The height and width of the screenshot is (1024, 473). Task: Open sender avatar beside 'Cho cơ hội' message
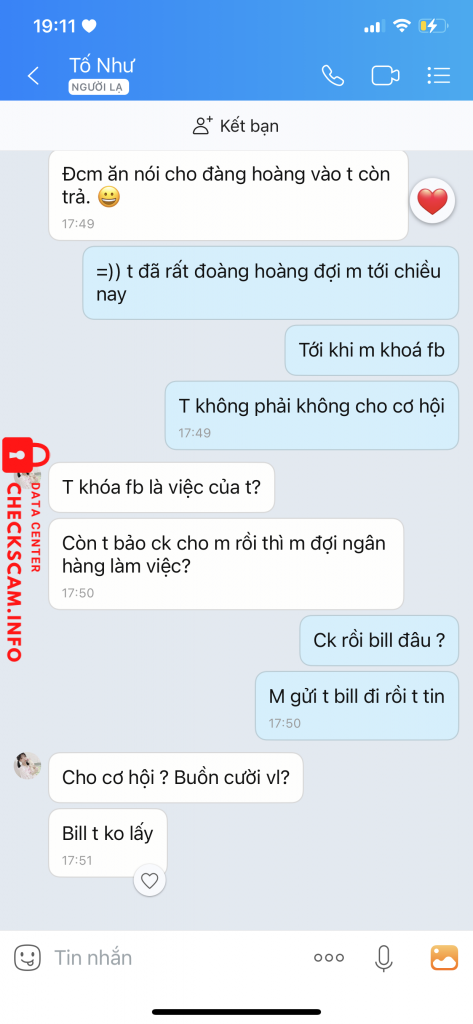(27, 765)
